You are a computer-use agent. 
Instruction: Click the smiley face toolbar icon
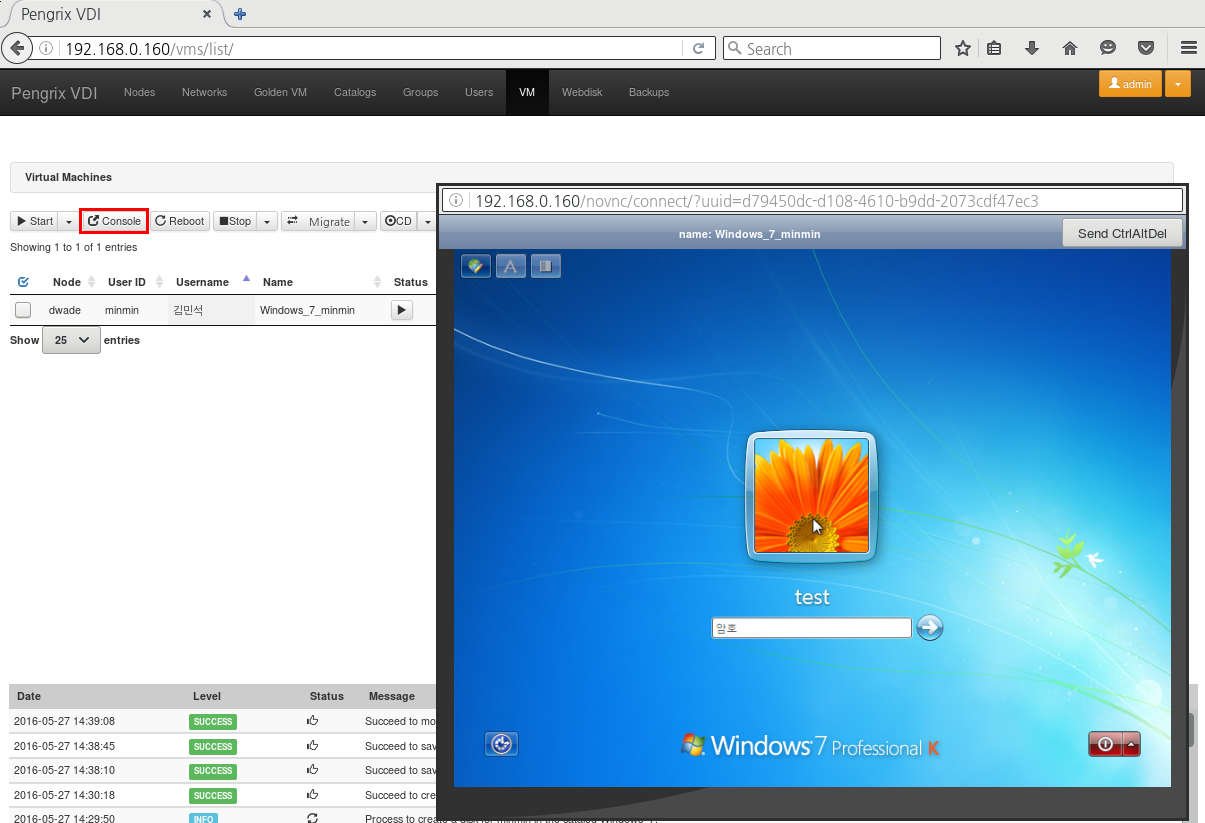coord(1108,48)
